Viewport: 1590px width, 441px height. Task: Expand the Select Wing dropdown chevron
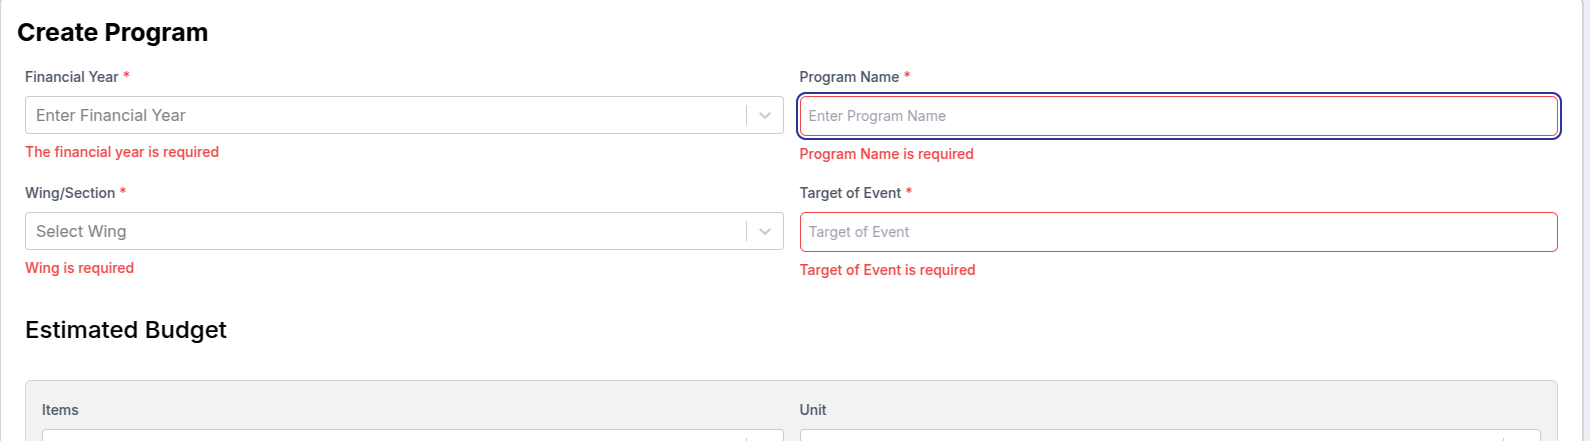coord(765,231)
